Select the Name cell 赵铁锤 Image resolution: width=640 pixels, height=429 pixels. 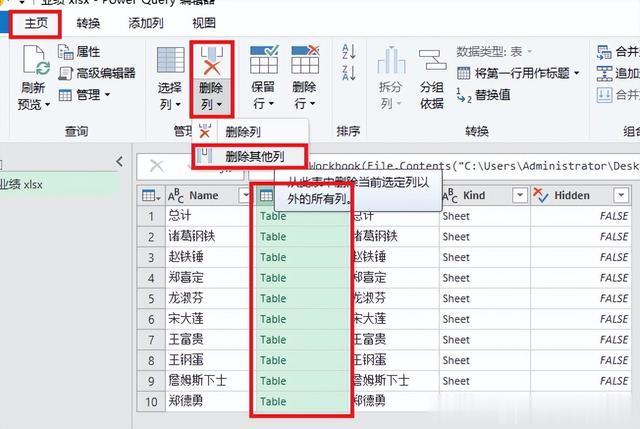(186, 257)
